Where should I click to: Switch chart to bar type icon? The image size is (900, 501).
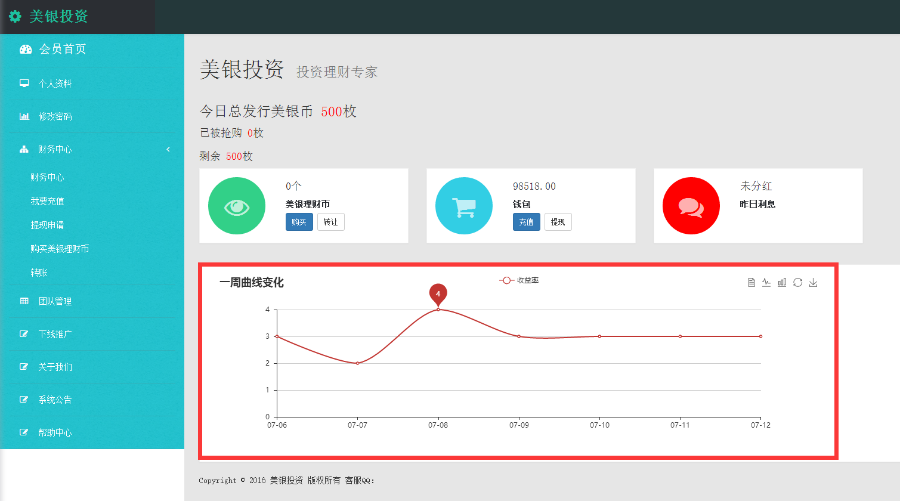pos(782,282)
